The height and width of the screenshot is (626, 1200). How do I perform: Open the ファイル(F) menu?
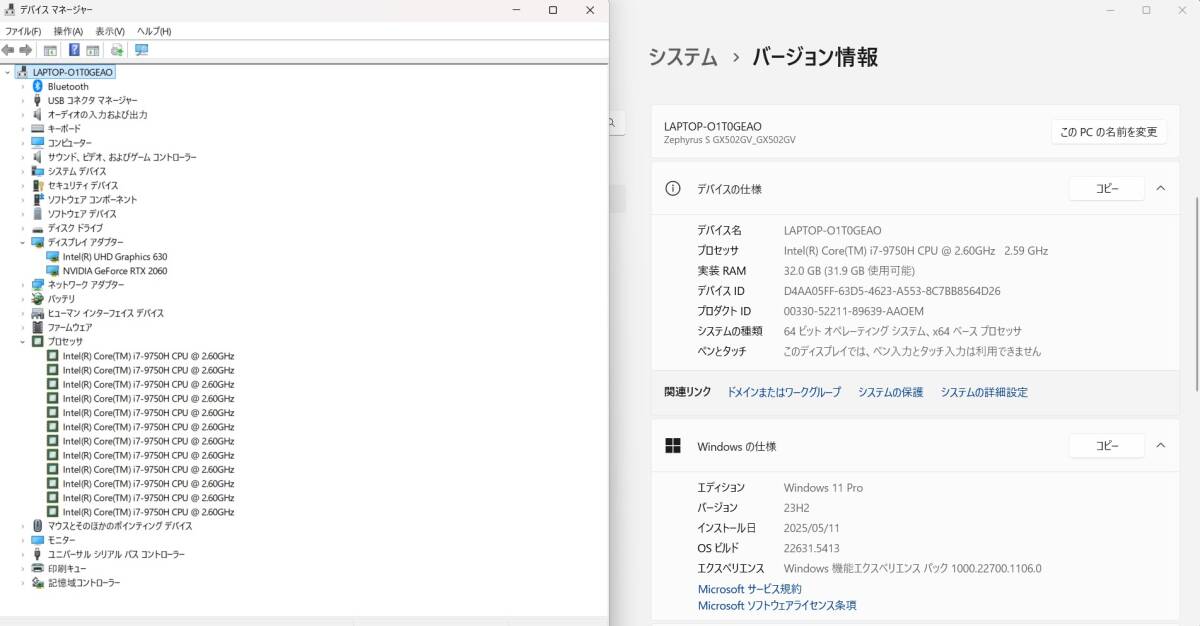(x=23, y=31)
